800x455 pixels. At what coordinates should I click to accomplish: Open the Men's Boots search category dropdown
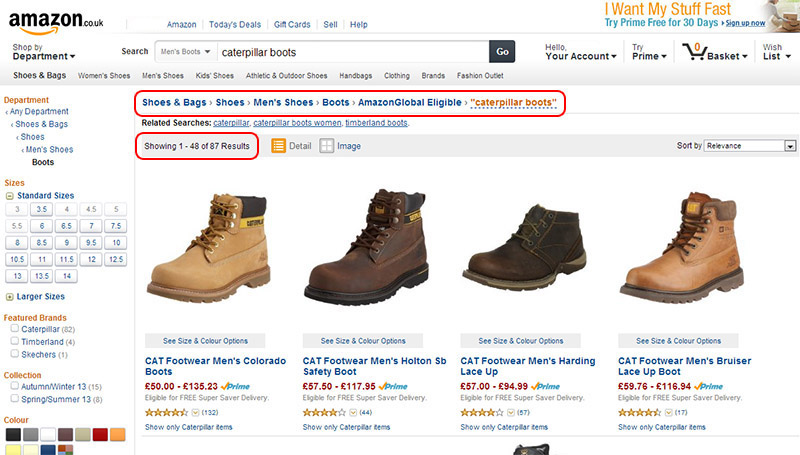tap(186, 51)
